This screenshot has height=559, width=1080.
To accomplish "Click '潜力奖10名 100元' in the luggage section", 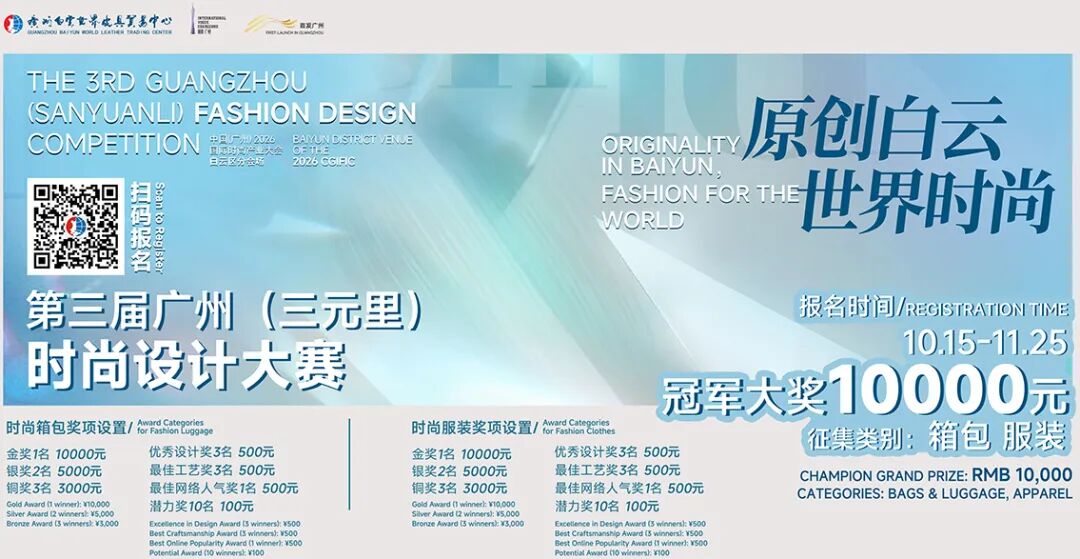I will tap(201, 507).
